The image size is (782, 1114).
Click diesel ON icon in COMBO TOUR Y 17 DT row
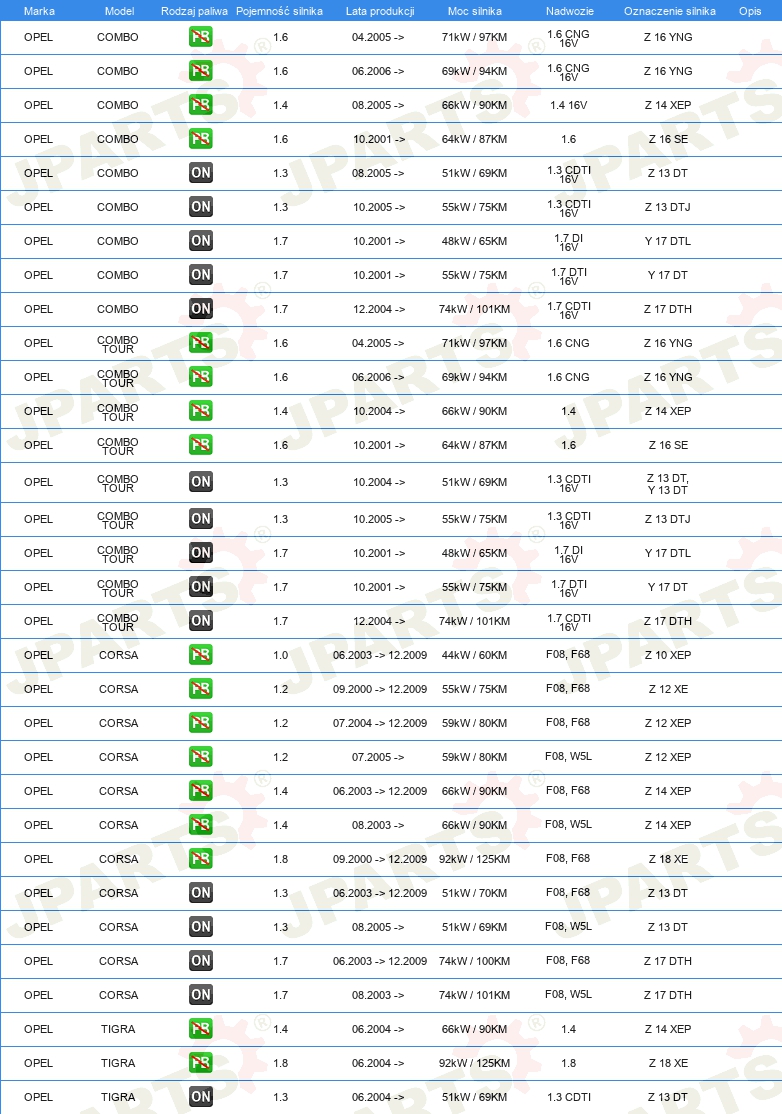click(201, 587)
